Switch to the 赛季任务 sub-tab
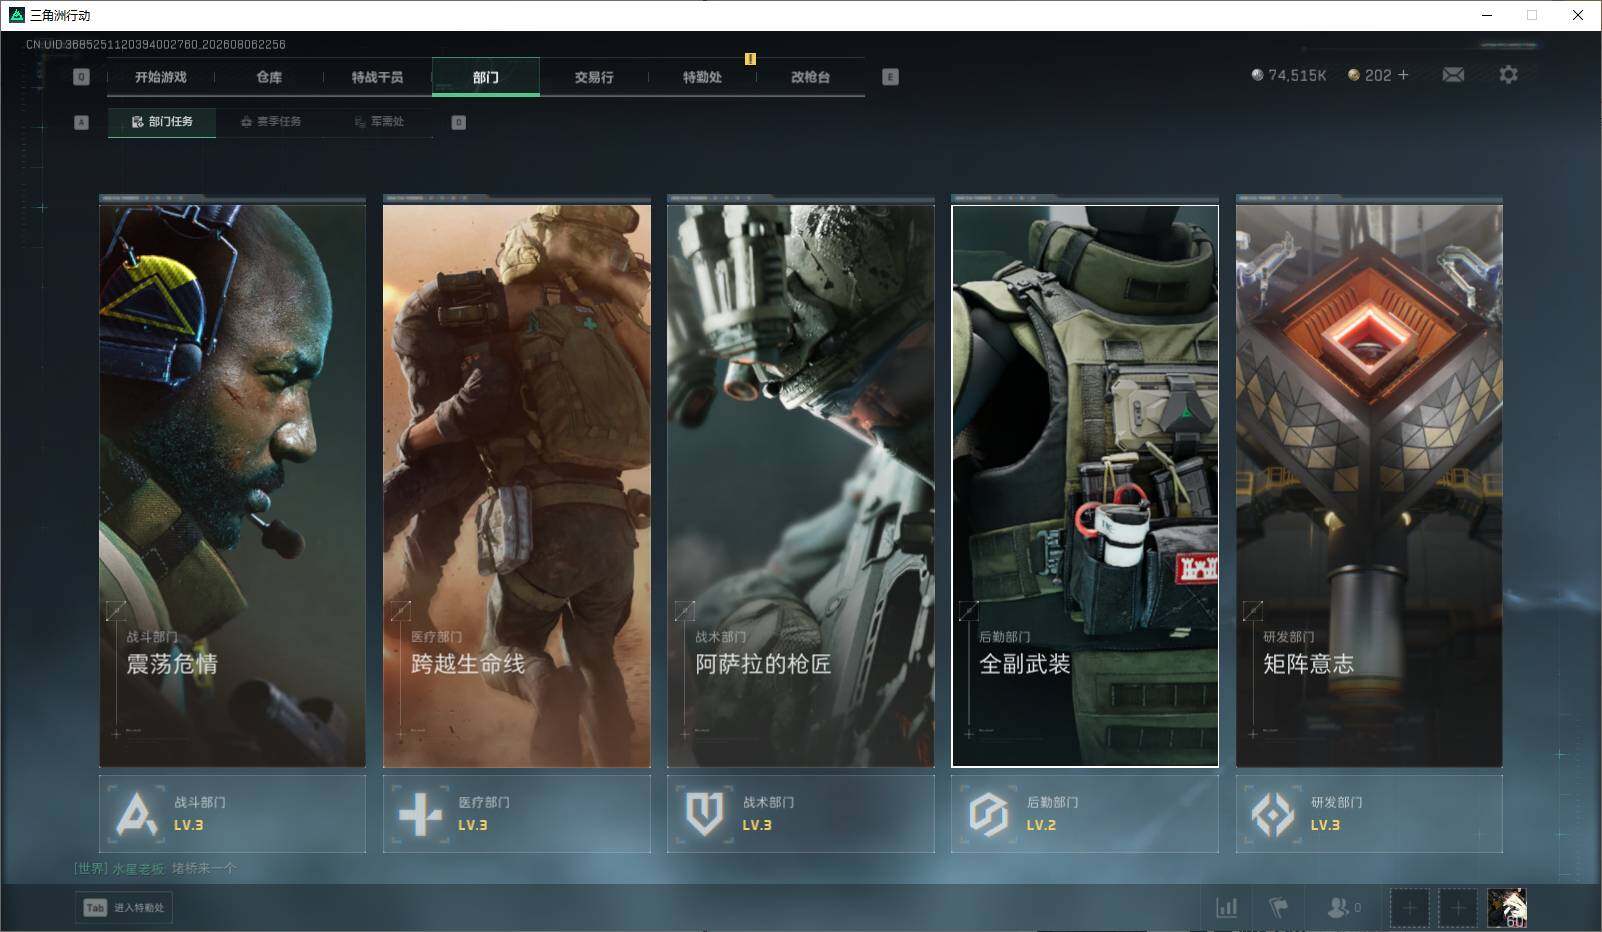The height and width of the screenshot is (932, 1602). [x=271, y=122]
